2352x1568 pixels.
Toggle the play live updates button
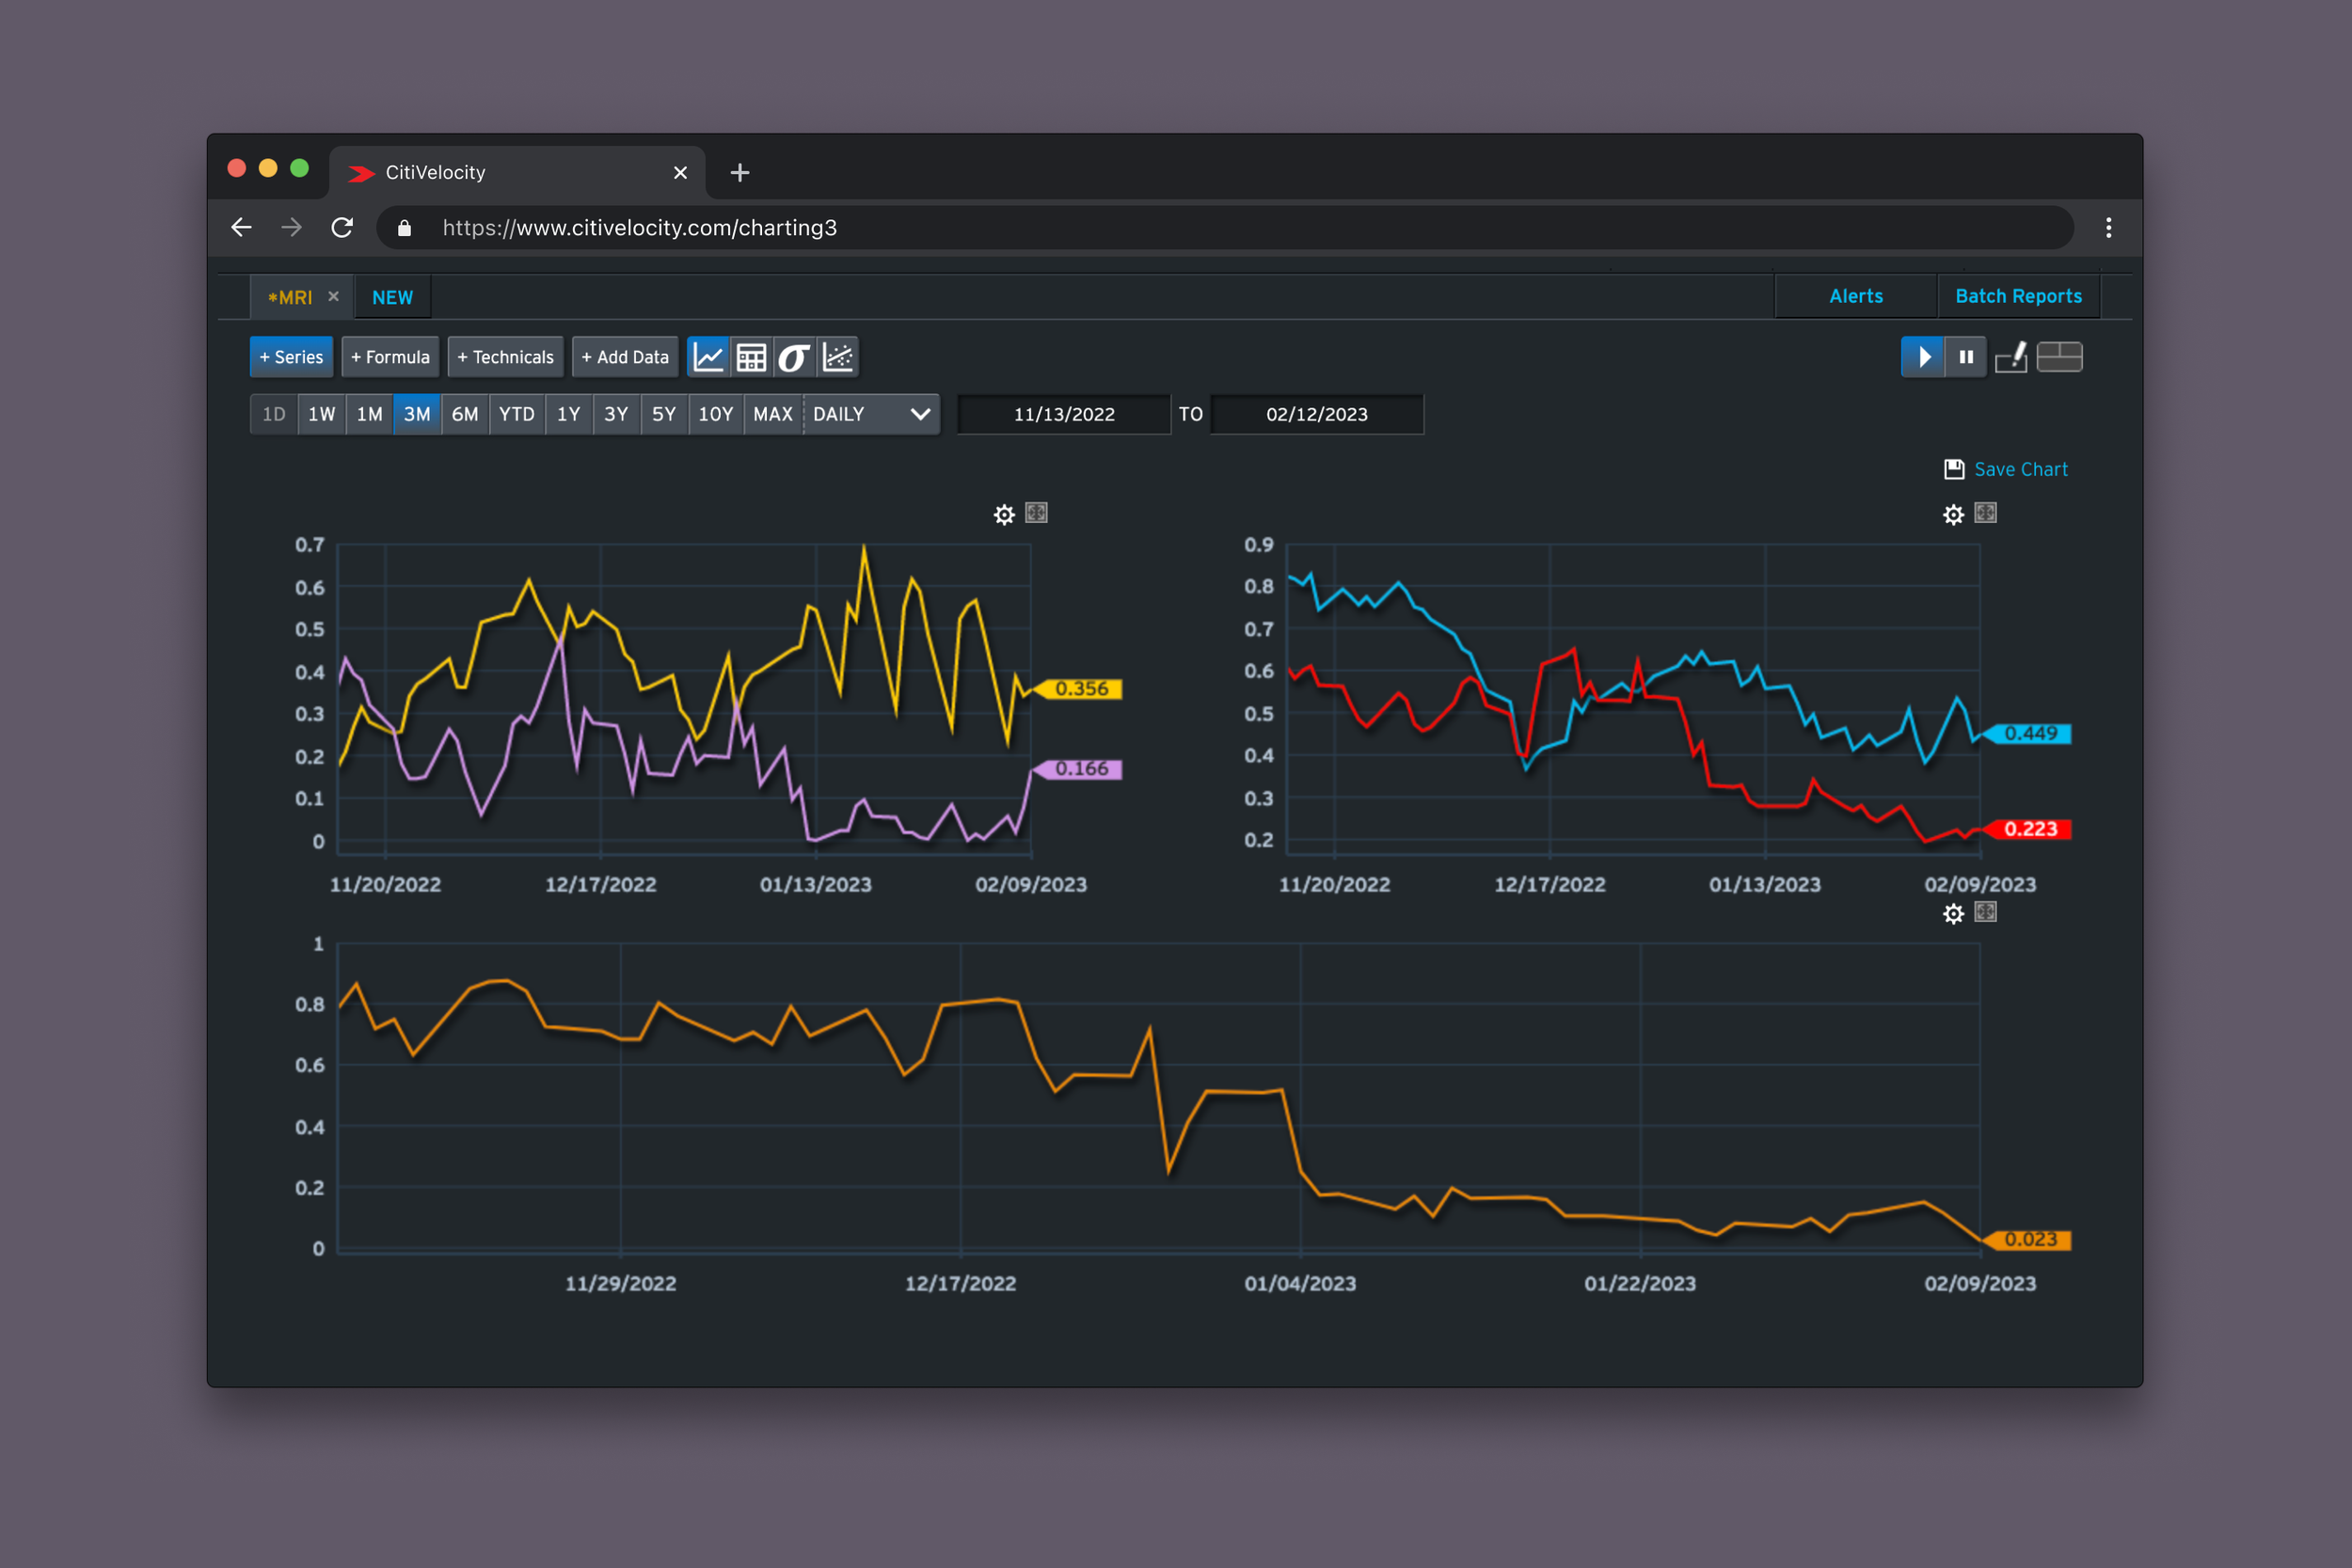coord(1922,357)
